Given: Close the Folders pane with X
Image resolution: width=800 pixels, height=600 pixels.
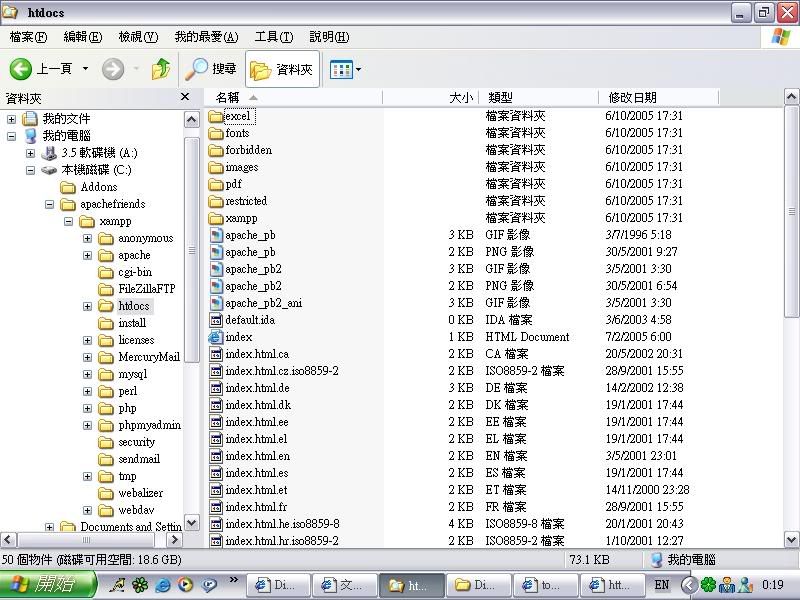Looking at the screenshot, I should [185, 97].
